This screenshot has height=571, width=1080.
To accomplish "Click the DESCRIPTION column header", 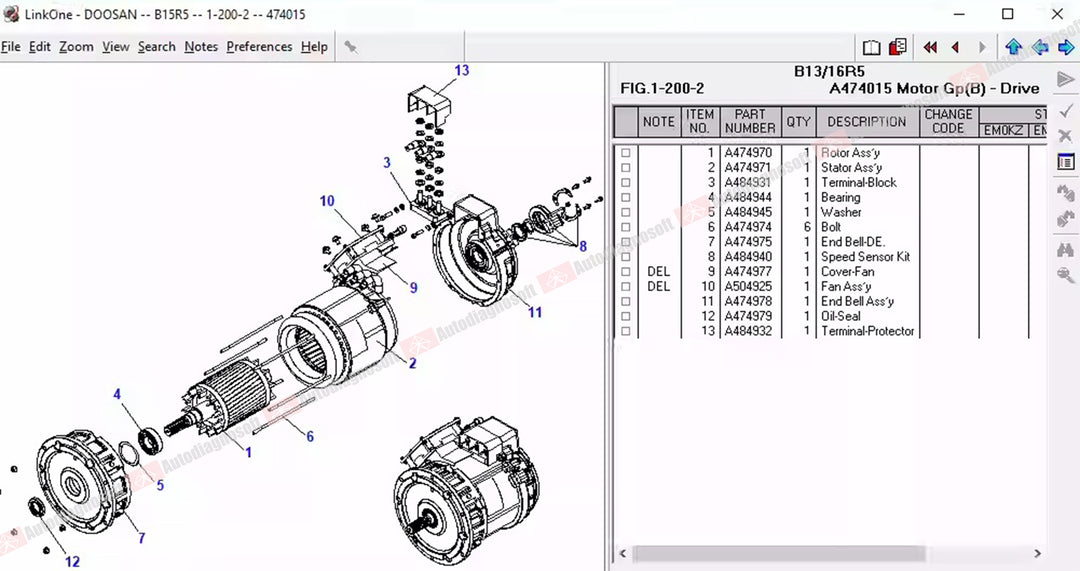I will (x=867, y=121).
